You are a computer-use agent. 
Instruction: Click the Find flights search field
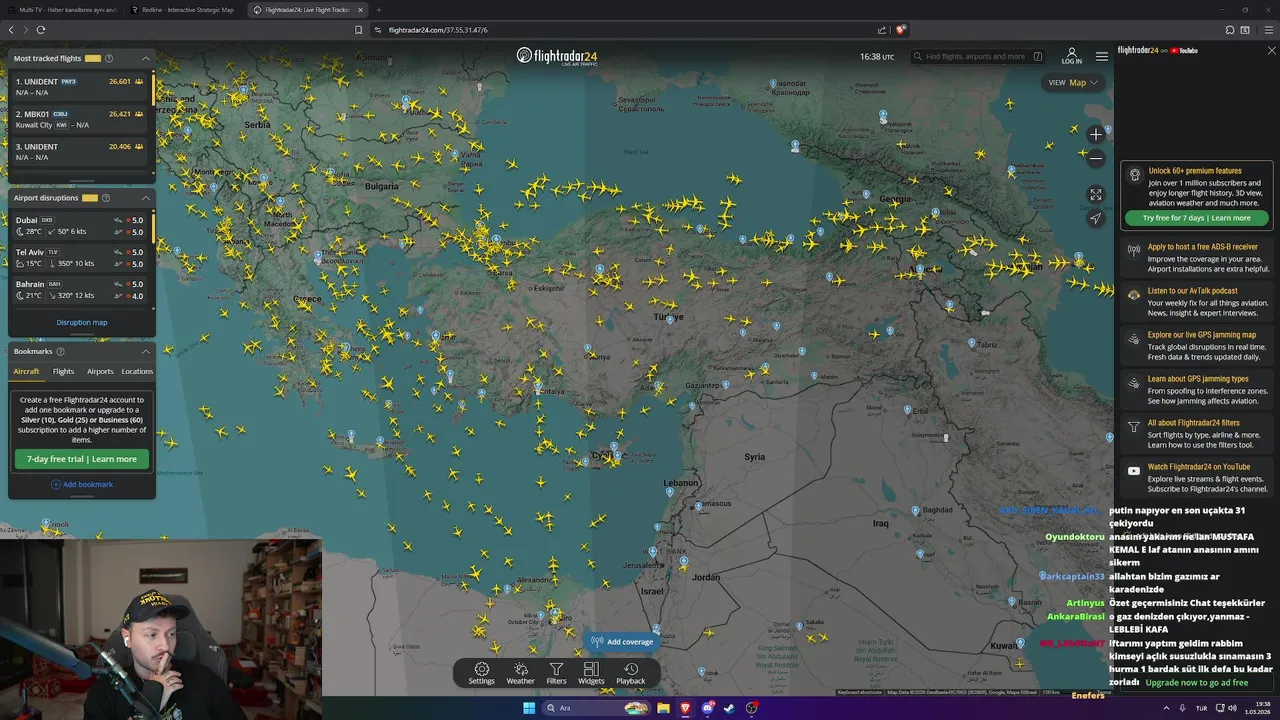977,56
